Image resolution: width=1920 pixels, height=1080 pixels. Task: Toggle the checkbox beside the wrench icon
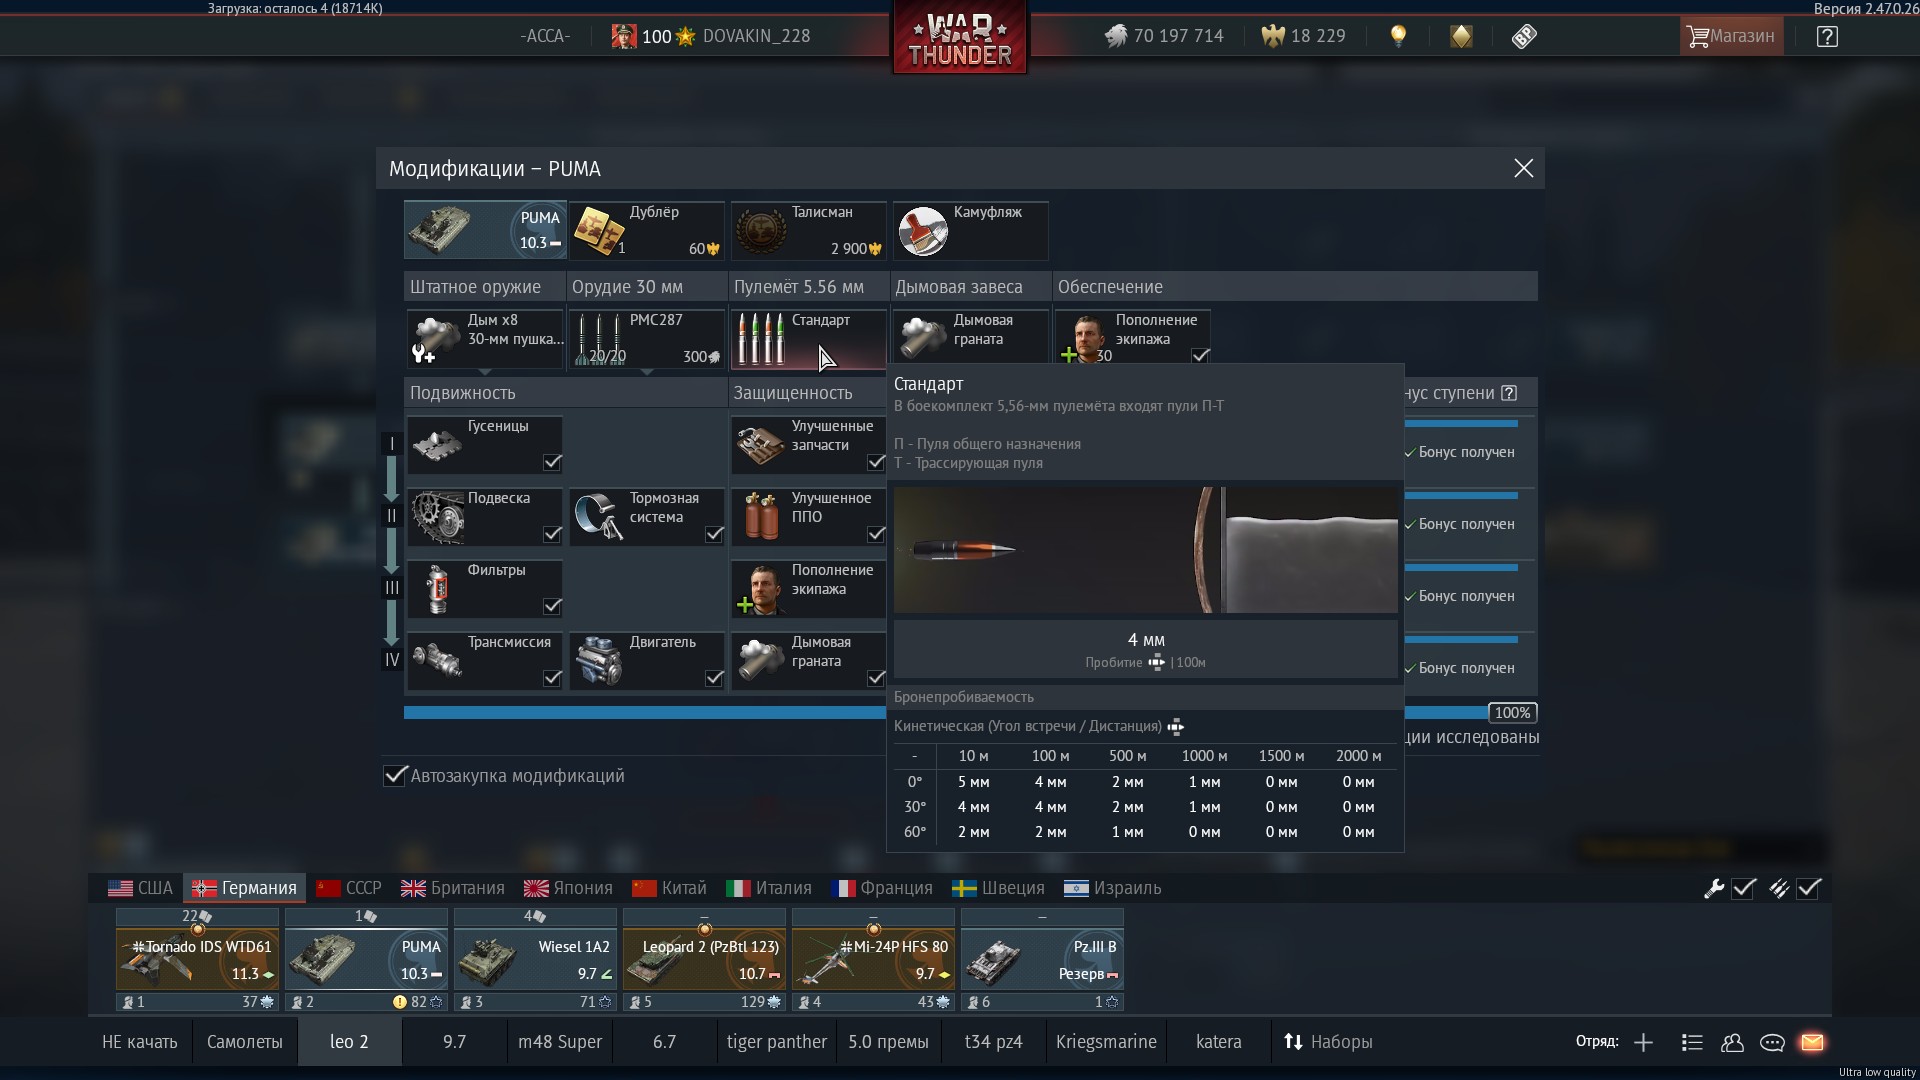point(1744,888)
